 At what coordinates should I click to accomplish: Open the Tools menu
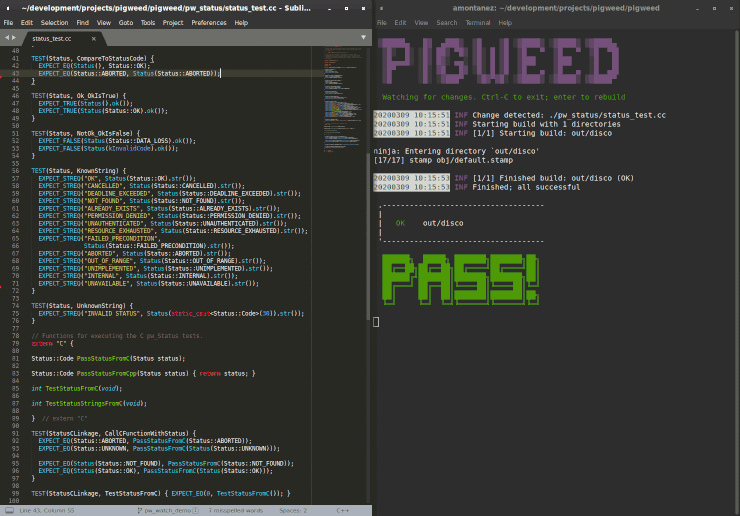[148, 23]
